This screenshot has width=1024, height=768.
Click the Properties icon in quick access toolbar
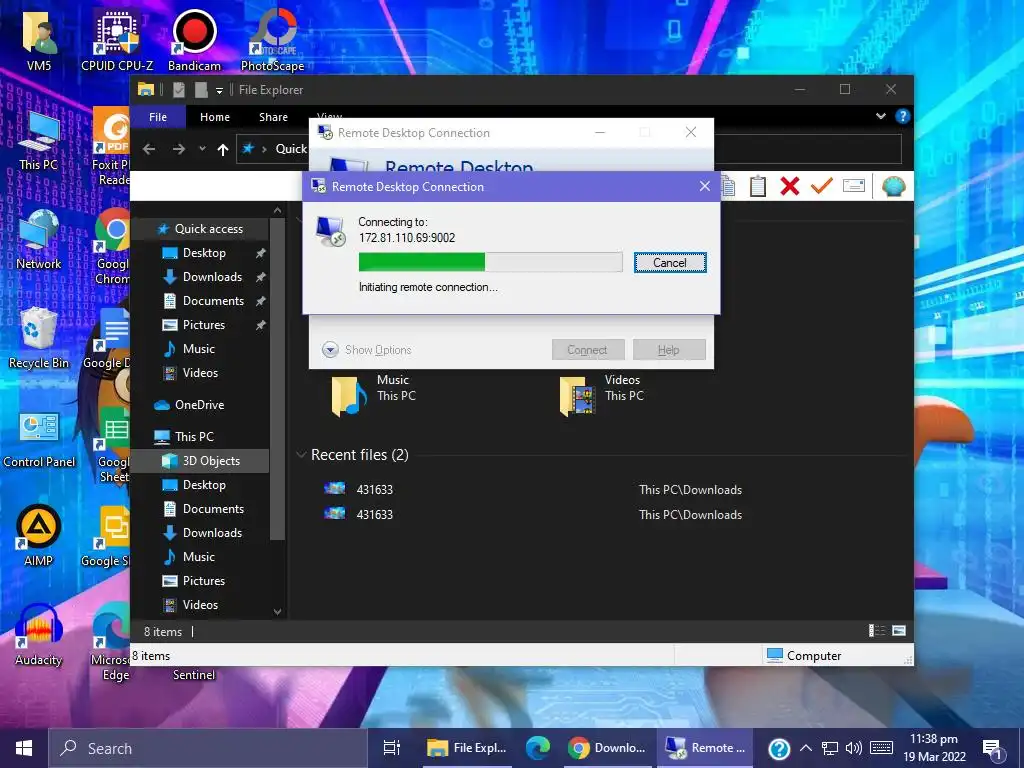pos(179,89)
